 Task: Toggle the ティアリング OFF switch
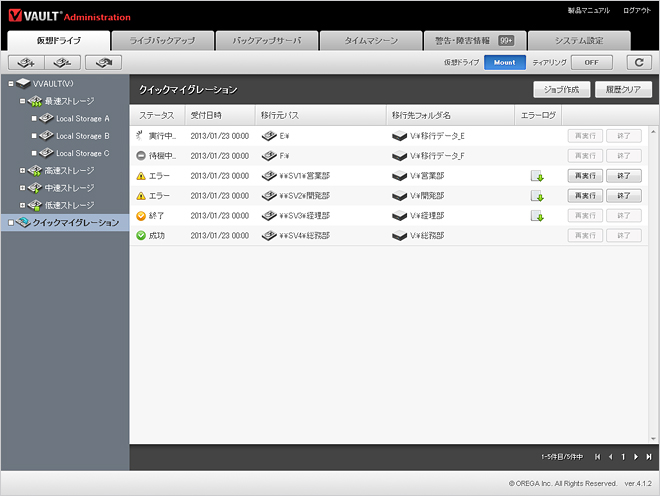591,62
